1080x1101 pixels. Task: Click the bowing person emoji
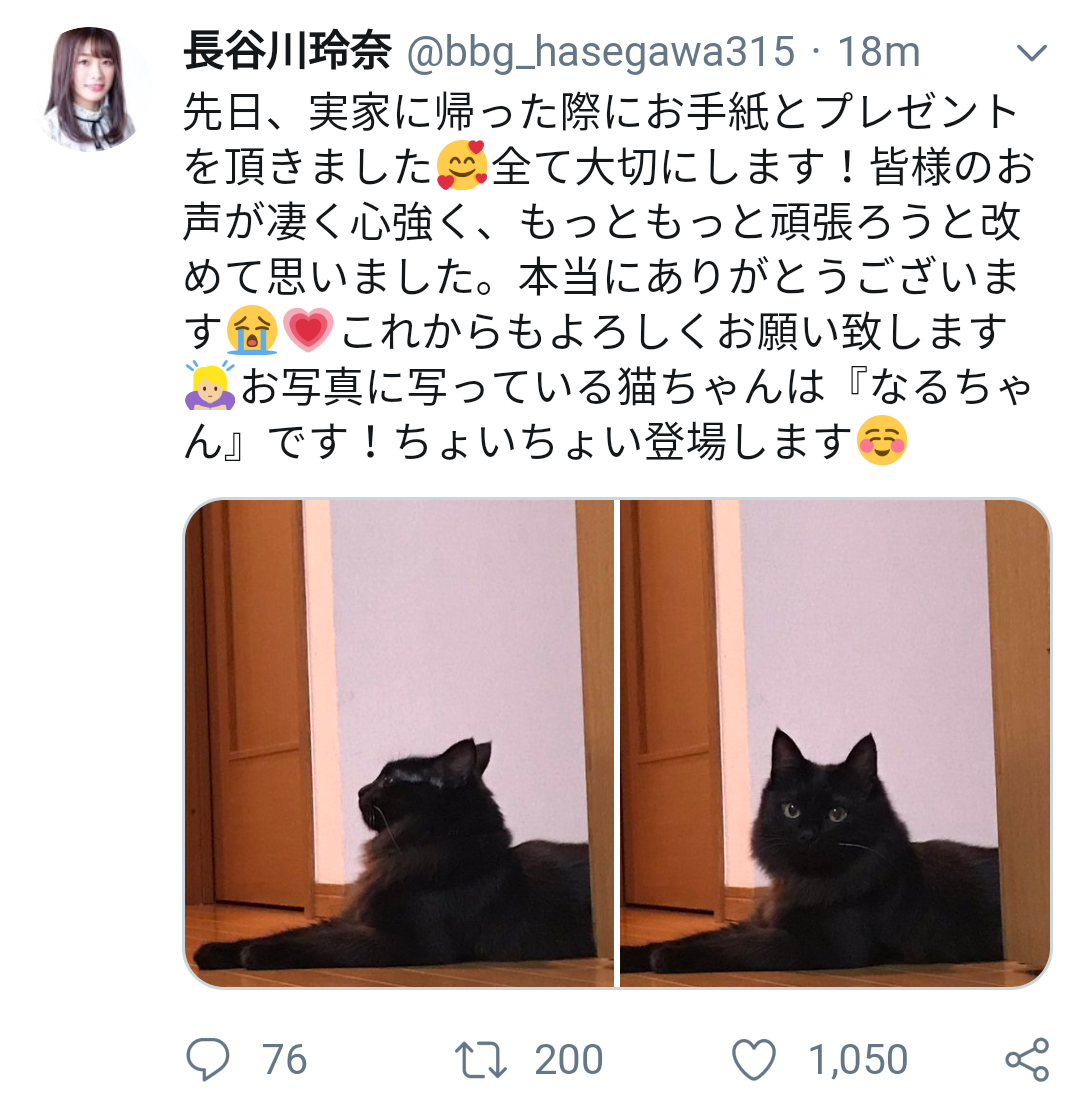pyautogui.click(x=209, y=385)
